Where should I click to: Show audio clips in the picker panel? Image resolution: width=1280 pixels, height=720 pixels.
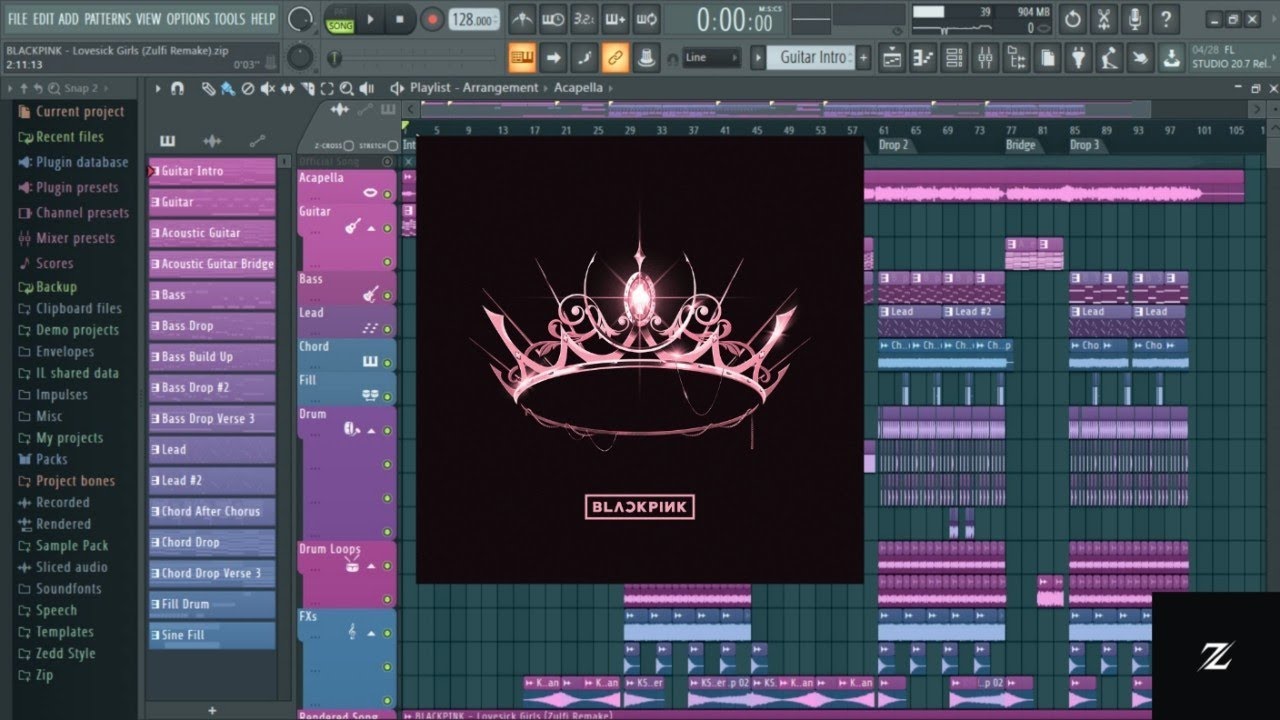212,141
